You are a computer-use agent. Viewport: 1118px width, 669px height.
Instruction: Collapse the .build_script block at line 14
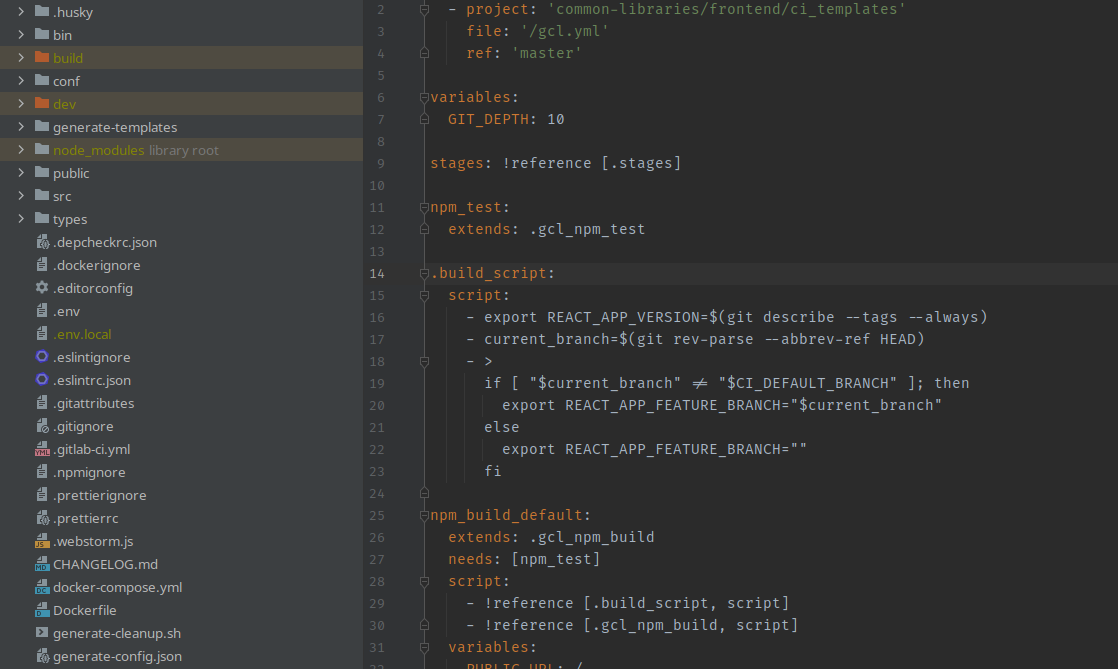tap(424, 273)
